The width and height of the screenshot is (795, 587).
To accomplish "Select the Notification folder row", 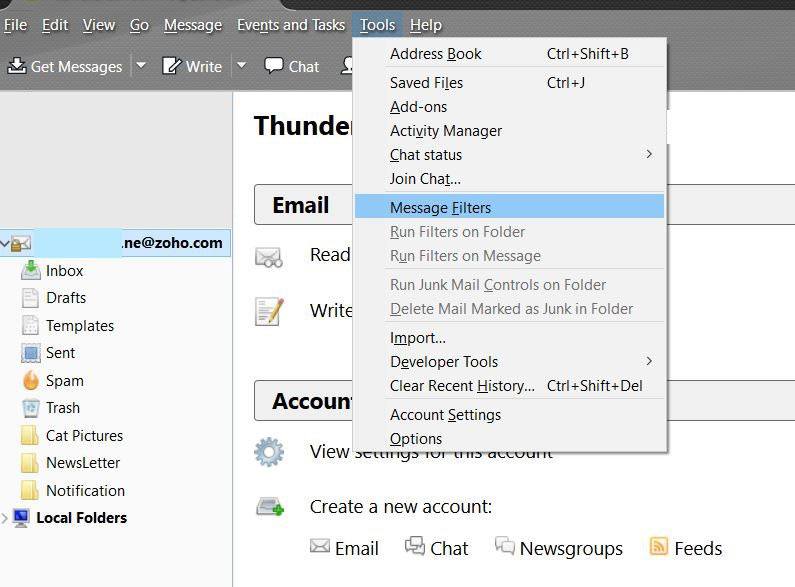I will 116,490.
